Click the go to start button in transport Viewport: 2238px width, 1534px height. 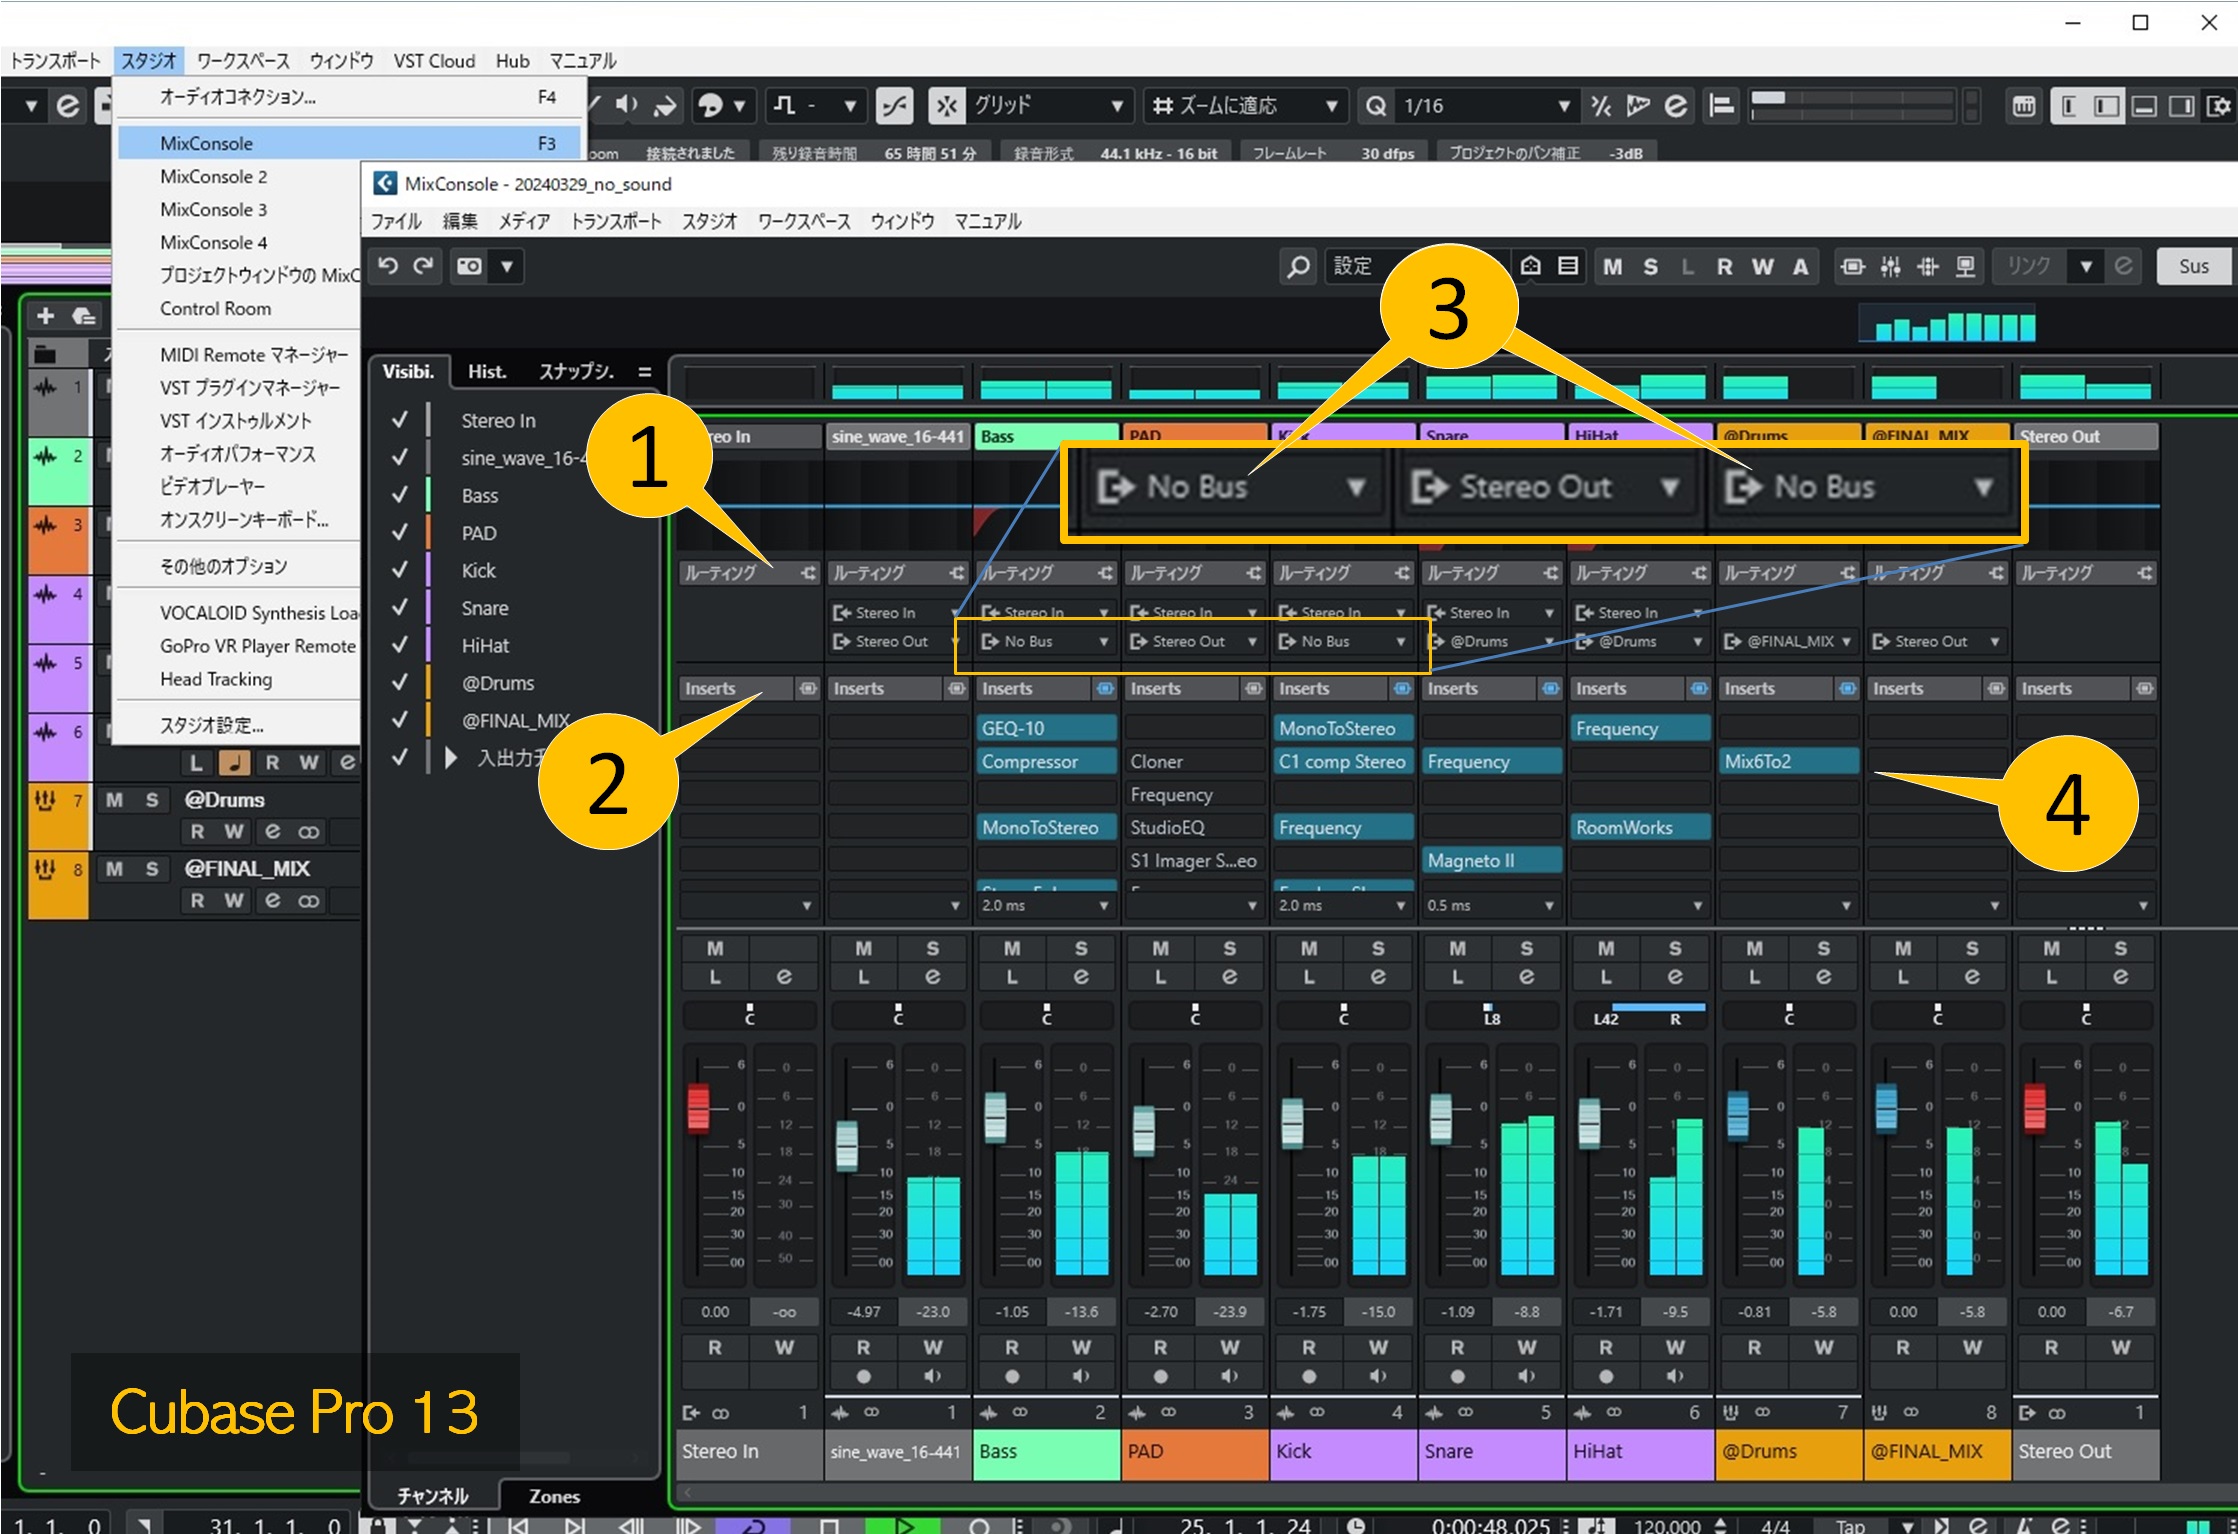pyautogui.click(x=518, y=1525)
